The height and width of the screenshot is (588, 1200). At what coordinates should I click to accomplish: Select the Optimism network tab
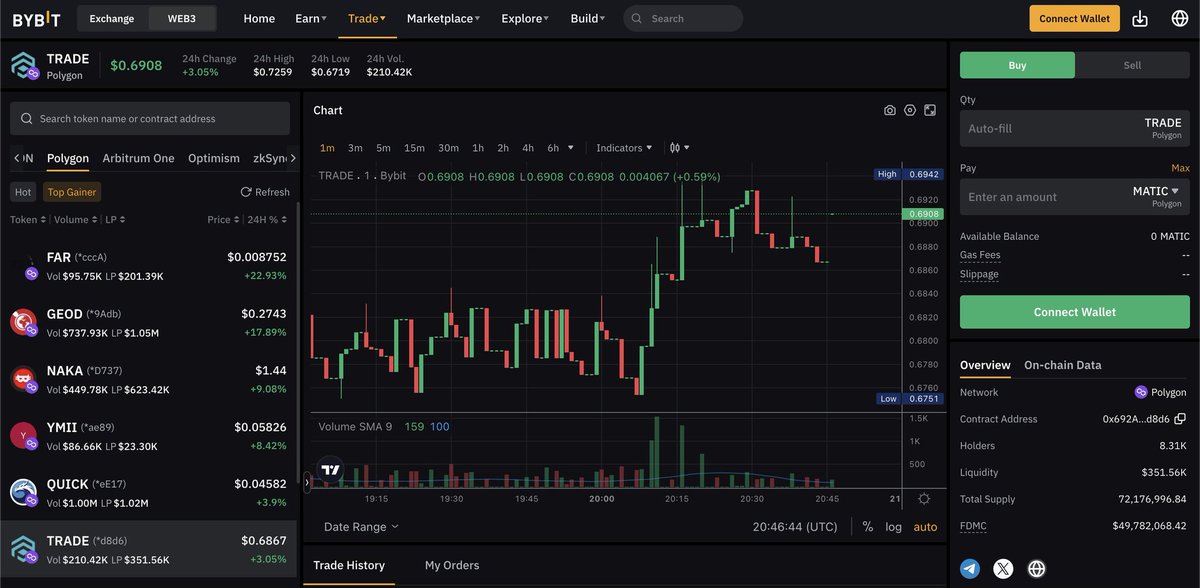214,158
